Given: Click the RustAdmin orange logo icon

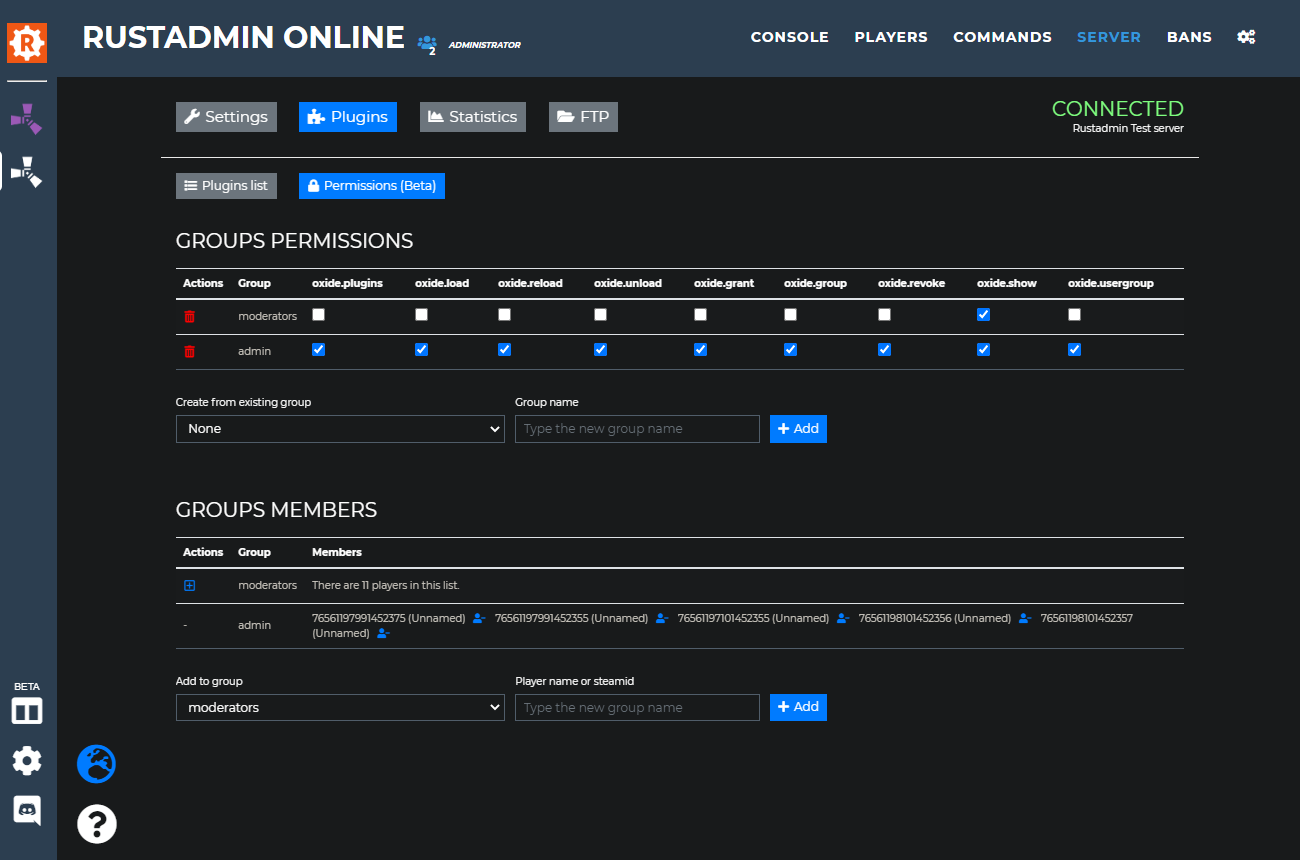Looking at the screenshot, I should (x=27, y=42).
